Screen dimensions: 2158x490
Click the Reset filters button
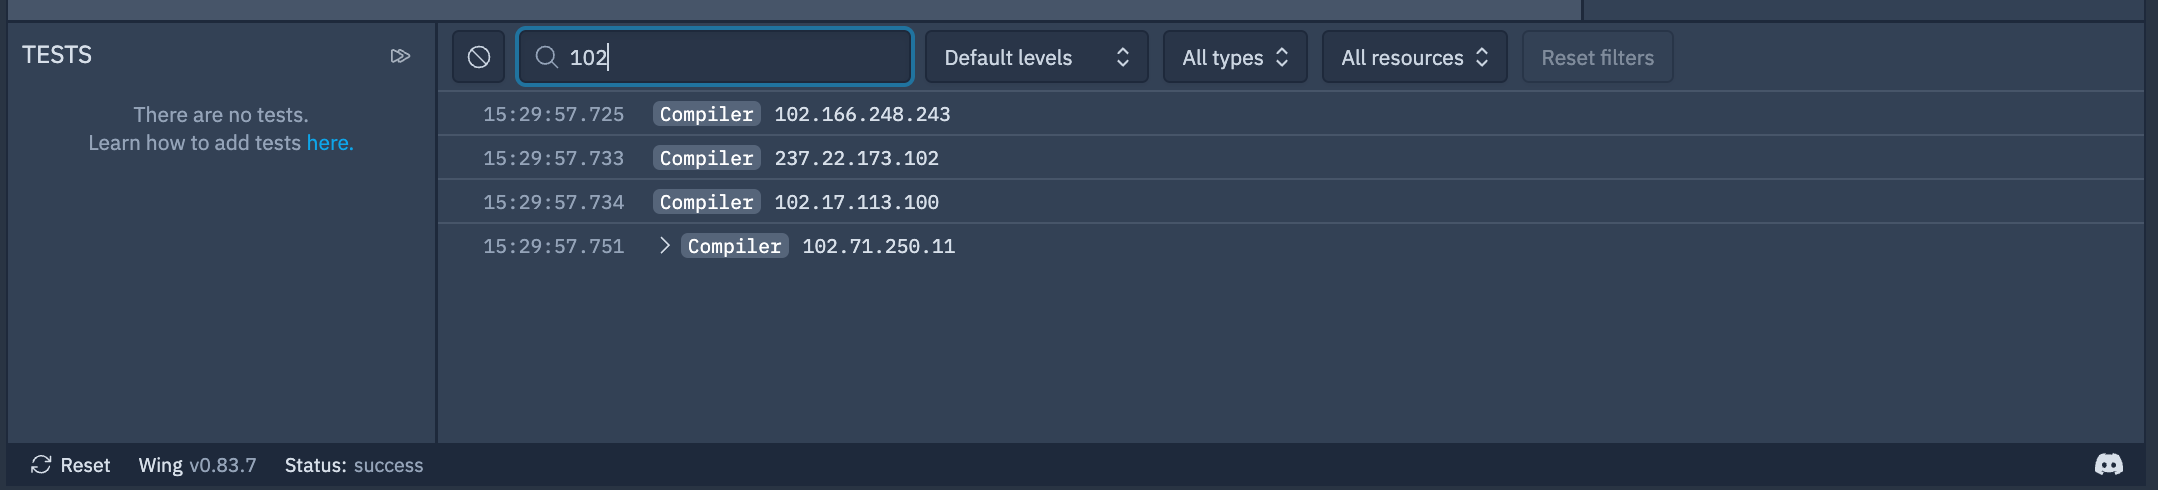point(1597,57)
